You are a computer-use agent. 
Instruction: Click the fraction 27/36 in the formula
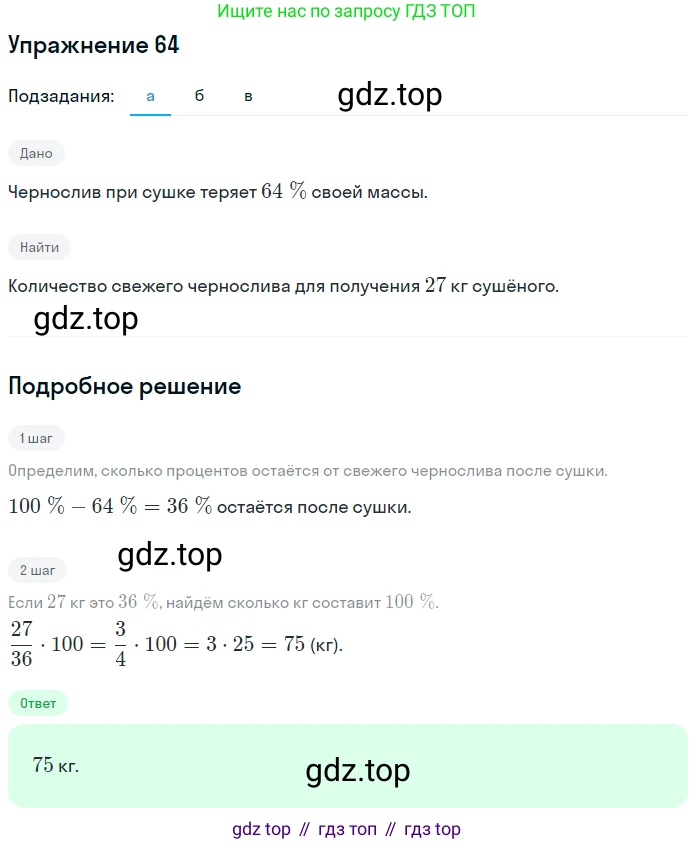coord(22,644)
